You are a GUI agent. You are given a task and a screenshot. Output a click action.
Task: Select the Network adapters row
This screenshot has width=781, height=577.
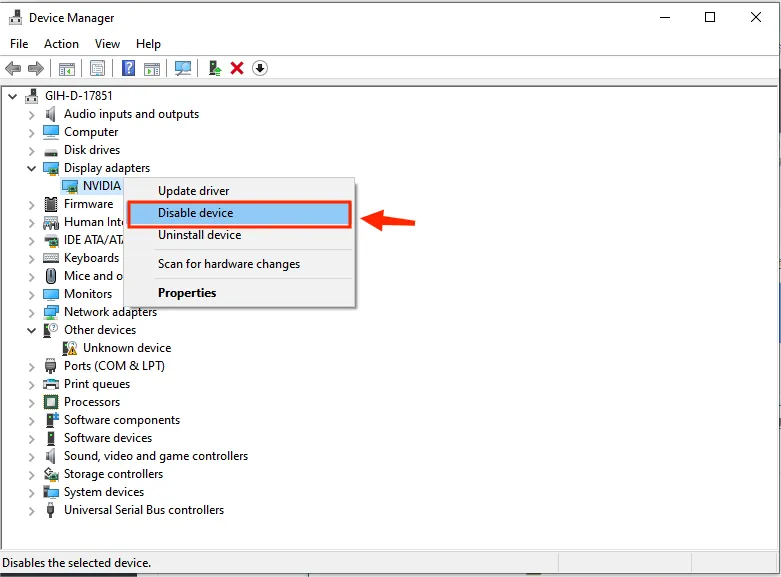(x=110, y=312)
